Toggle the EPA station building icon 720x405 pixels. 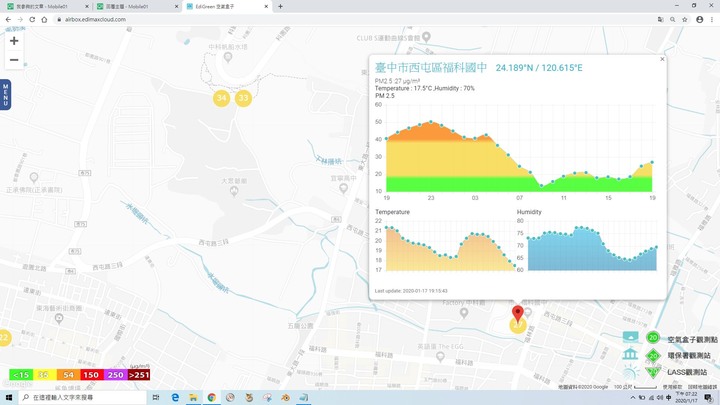[630, 354]
